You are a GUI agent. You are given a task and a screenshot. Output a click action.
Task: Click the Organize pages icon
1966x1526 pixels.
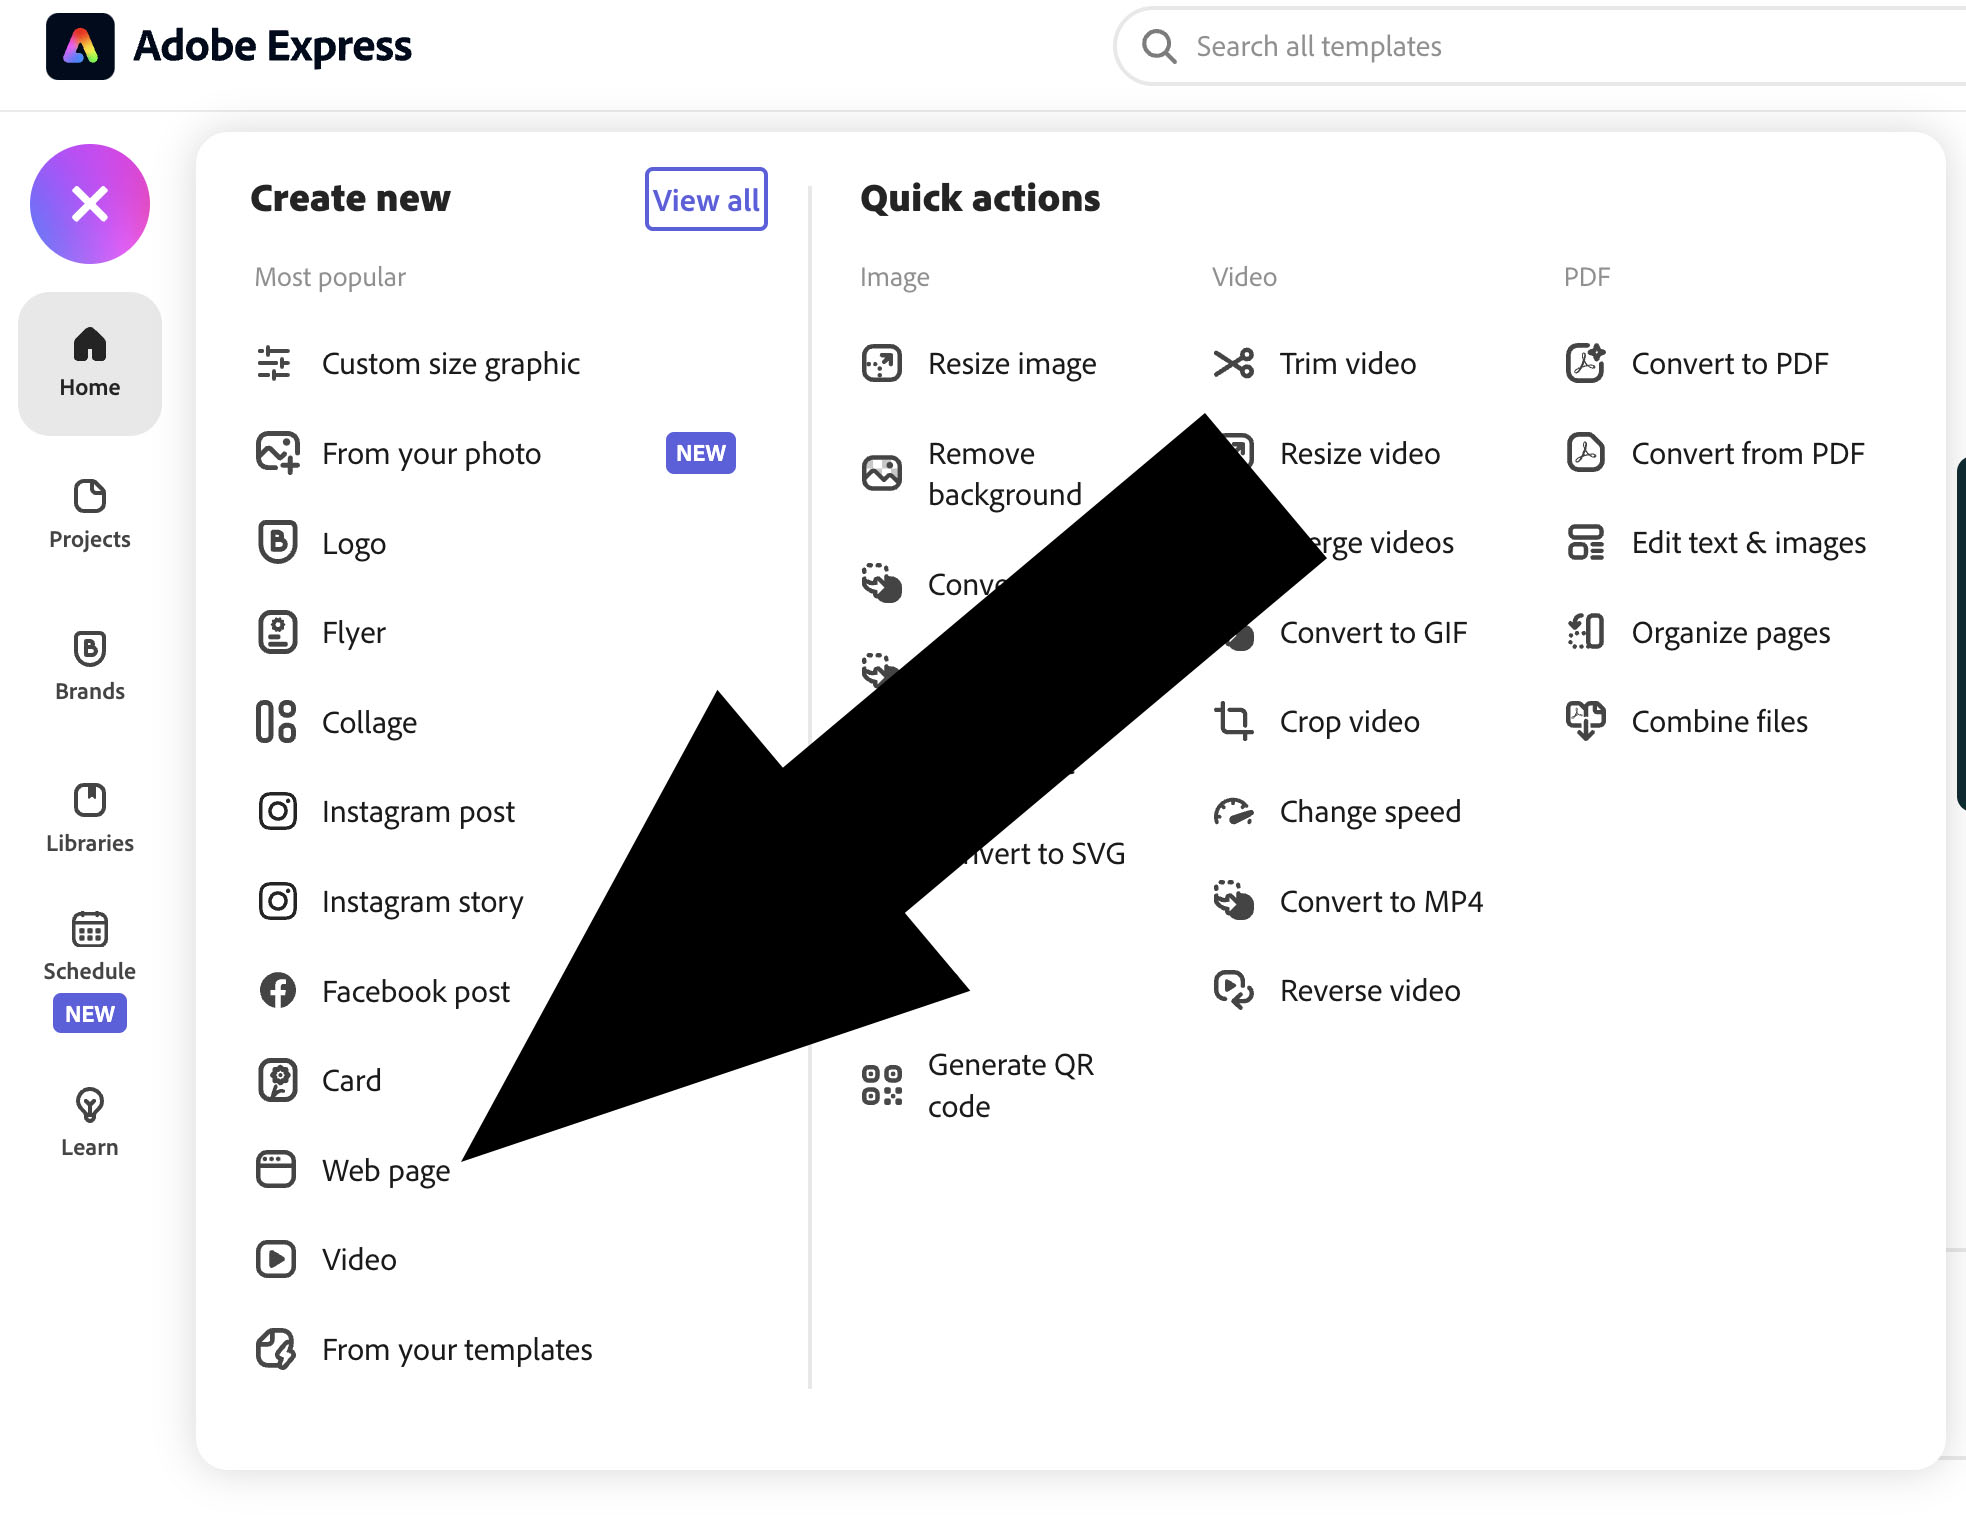click(1586, 632)
